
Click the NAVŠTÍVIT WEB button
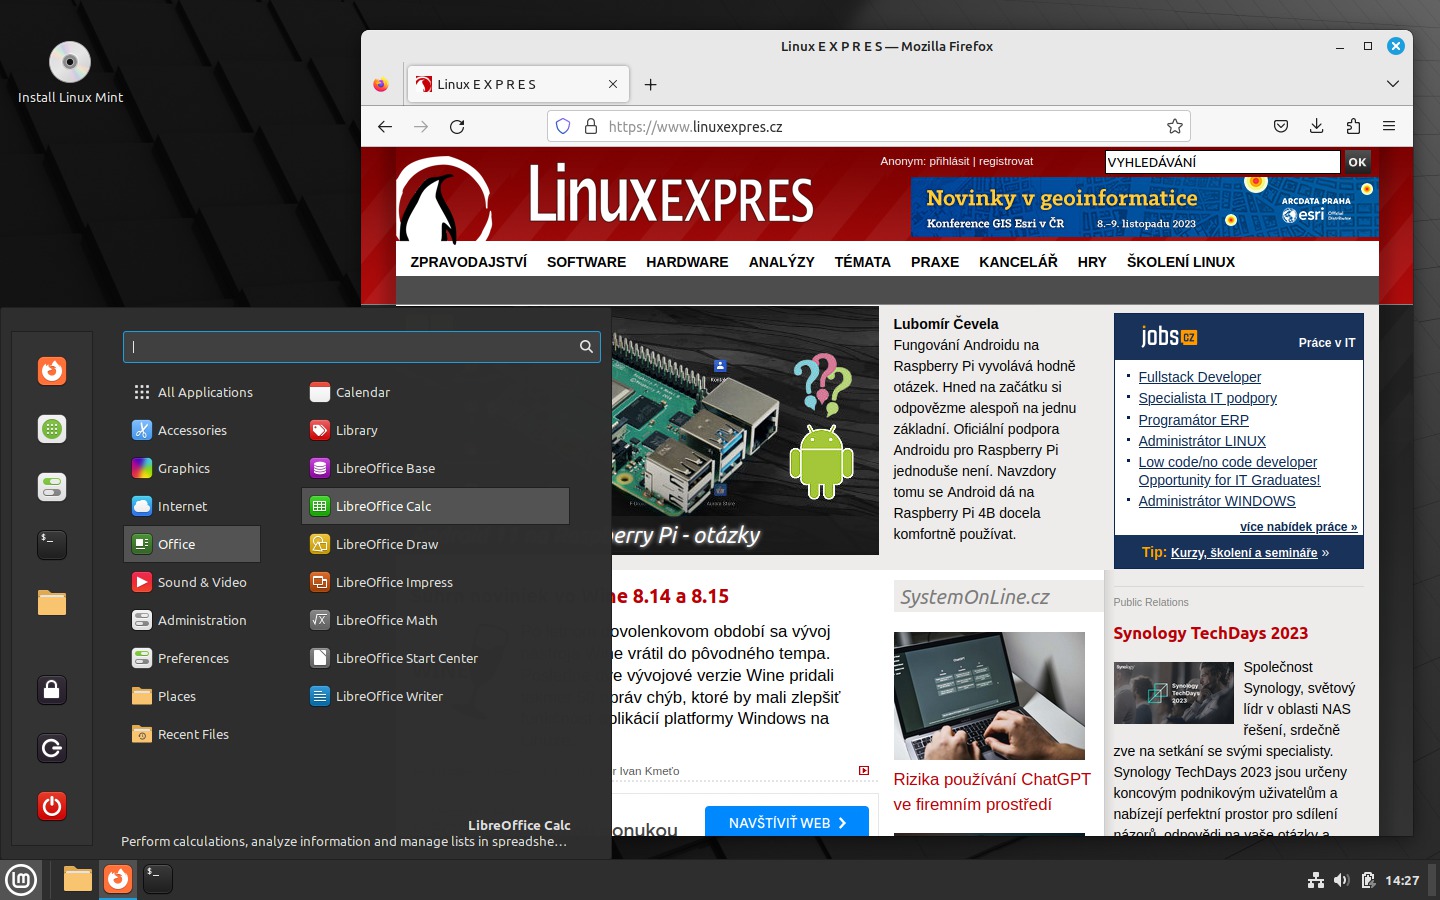point(787,823)
